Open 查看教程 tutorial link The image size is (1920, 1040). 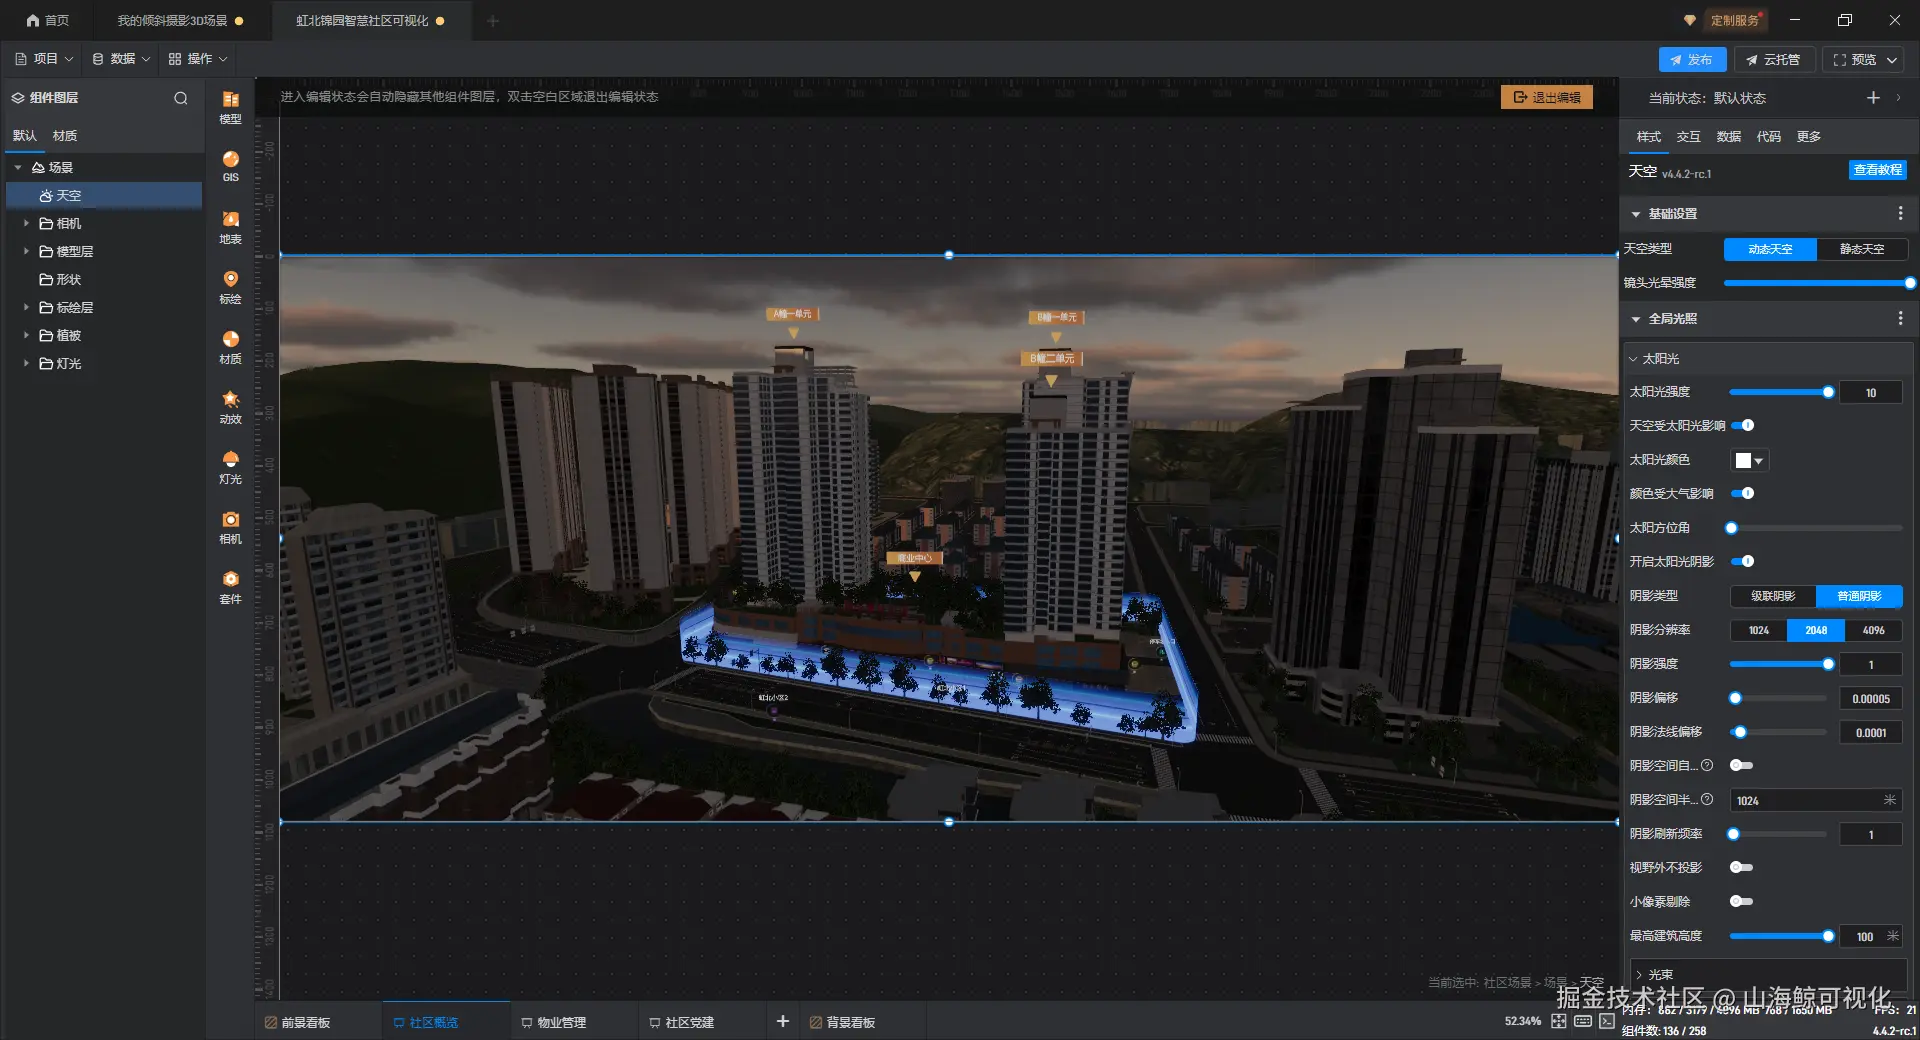click(1877, 170)
